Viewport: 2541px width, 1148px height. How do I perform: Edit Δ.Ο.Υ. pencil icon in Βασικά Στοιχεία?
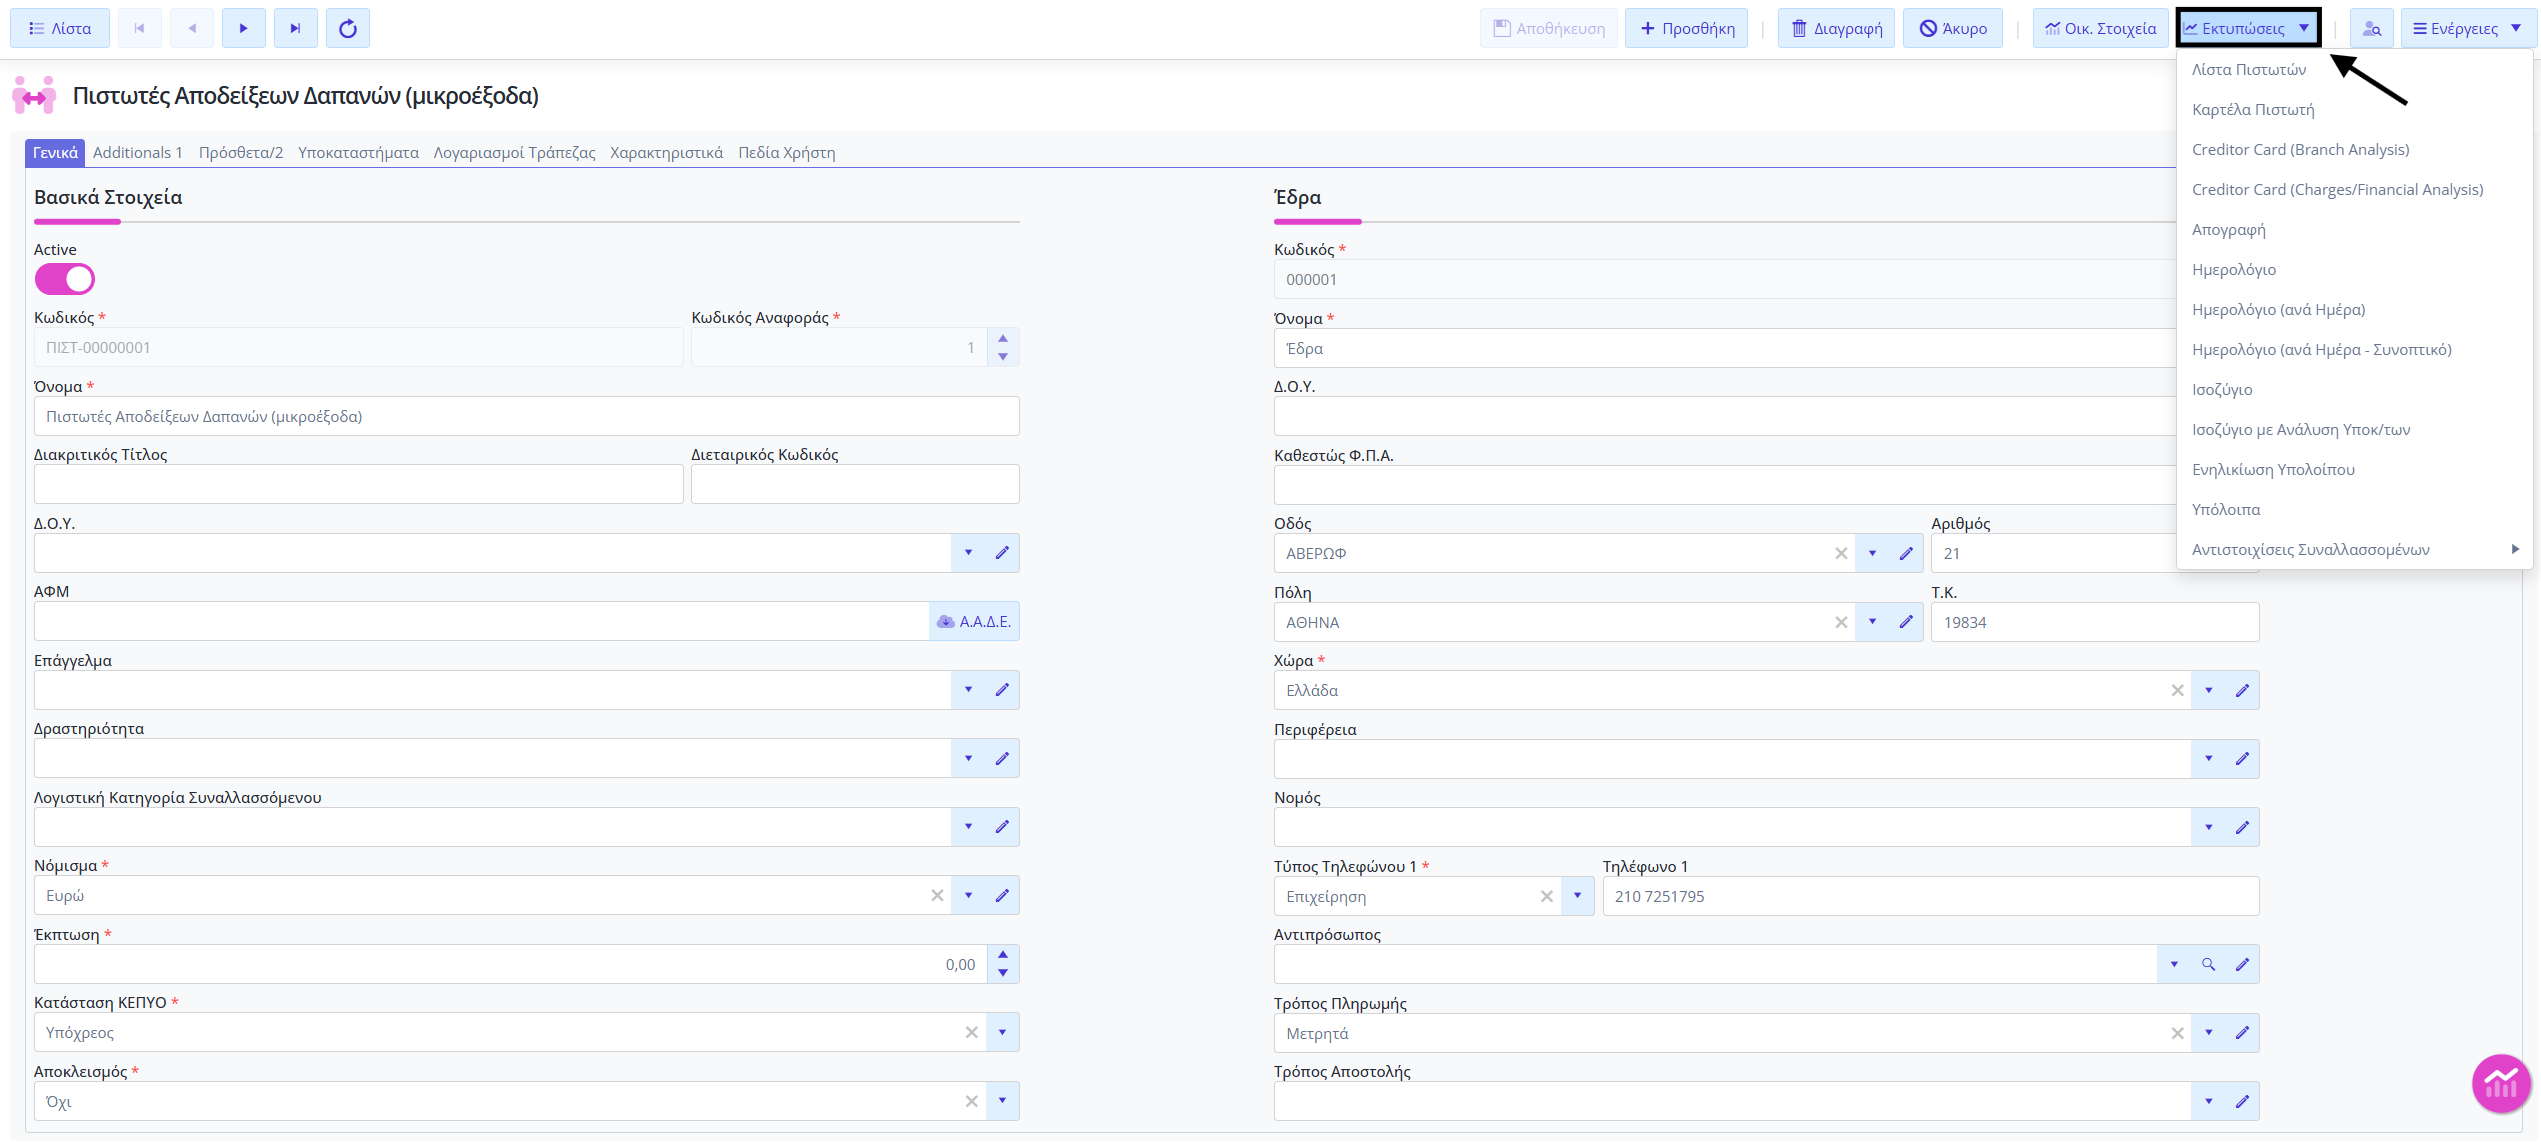1002,553
